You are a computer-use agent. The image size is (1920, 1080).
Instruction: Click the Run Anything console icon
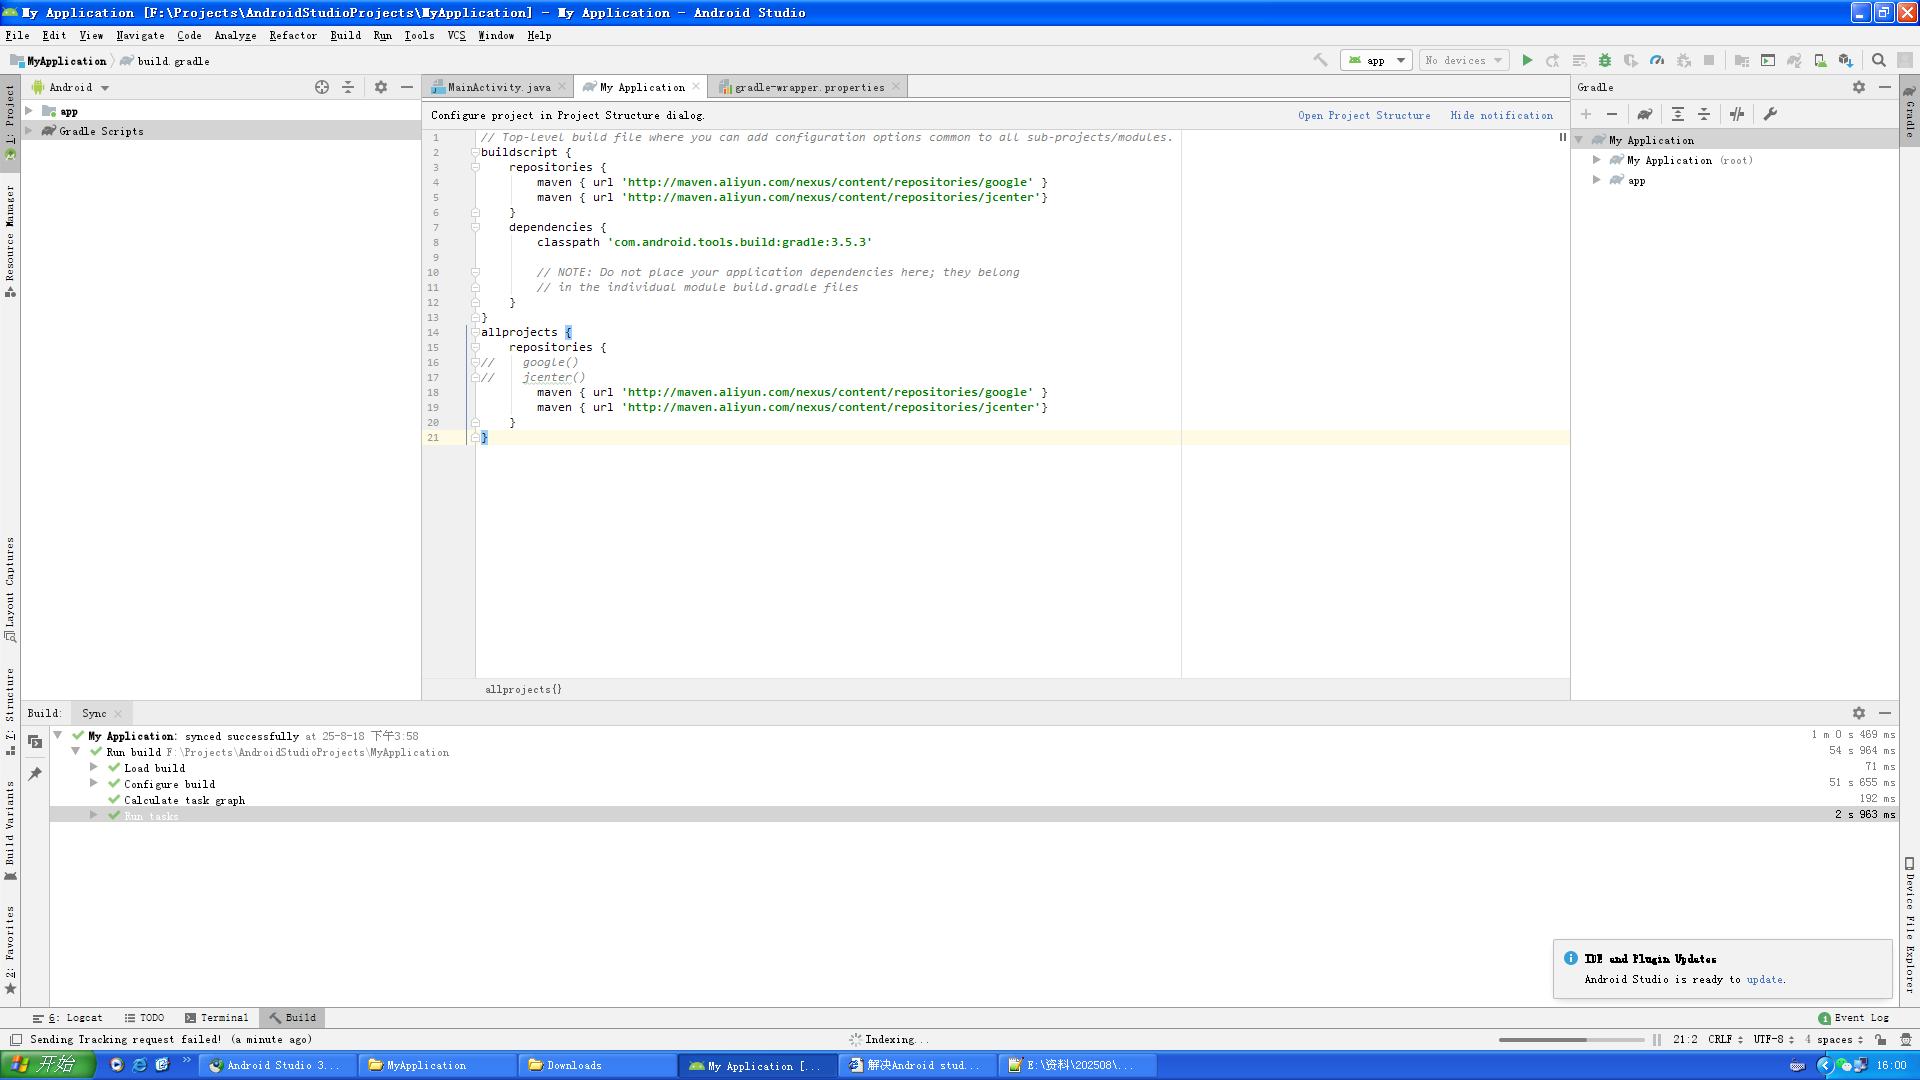click(x=1768, y=60)
